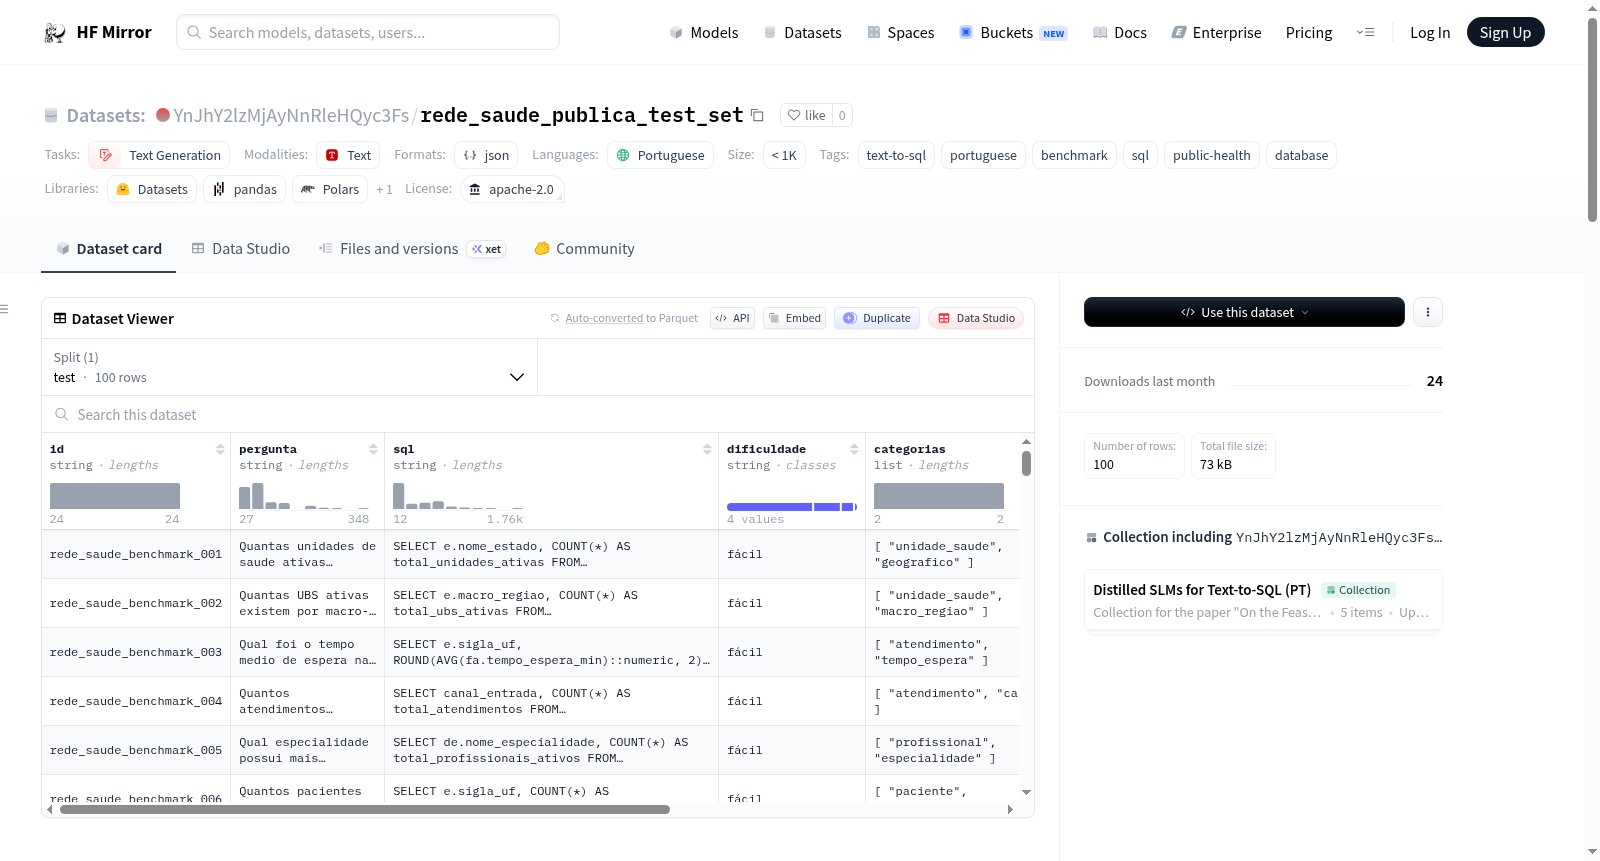Open the Docs link
The width and height of the screenshot is (1600, 861).
click(1120, 33)
